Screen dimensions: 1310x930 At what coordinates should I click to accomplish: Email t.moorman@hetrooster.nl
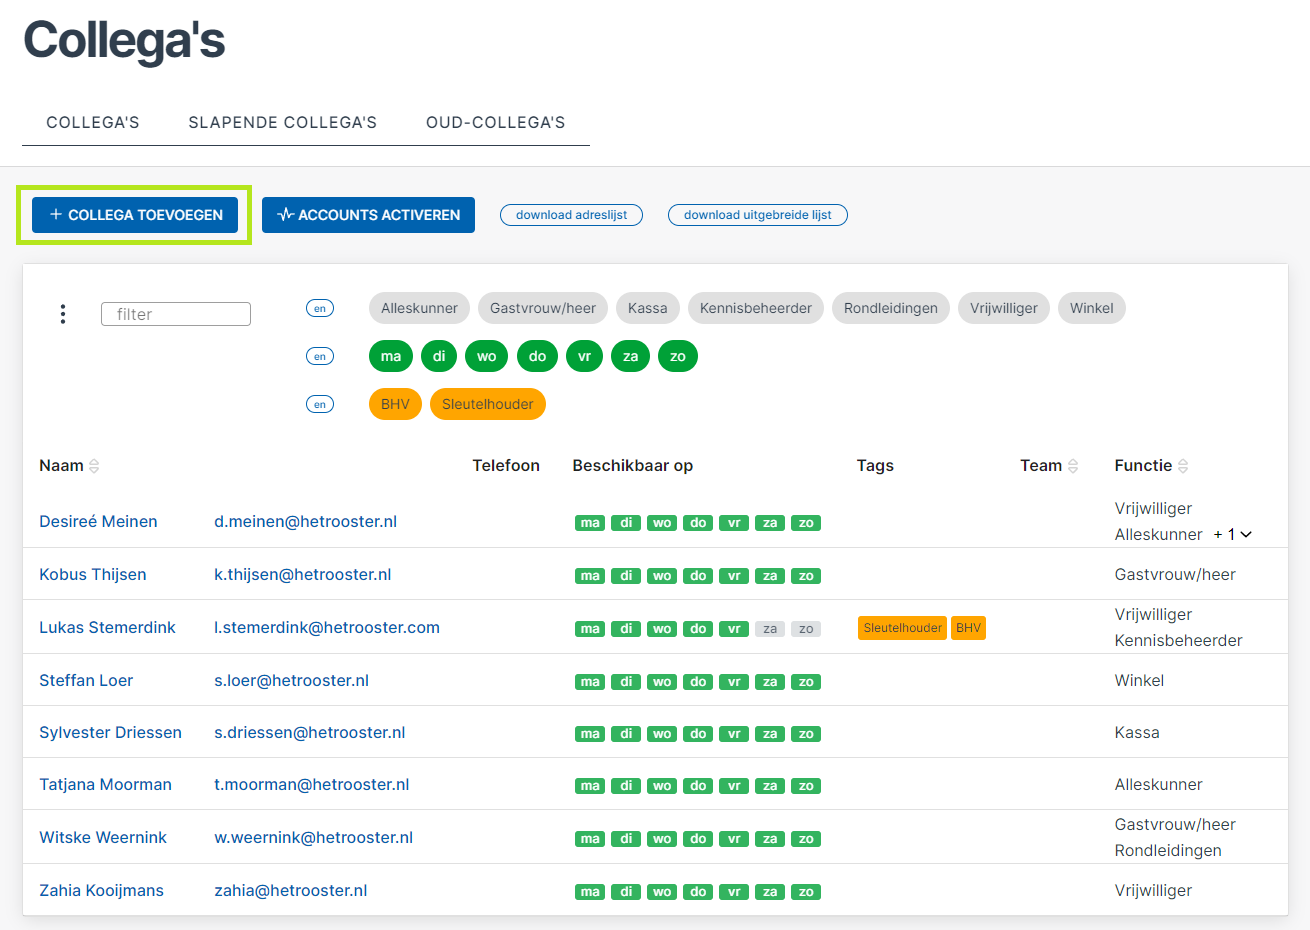click(311, 784)
